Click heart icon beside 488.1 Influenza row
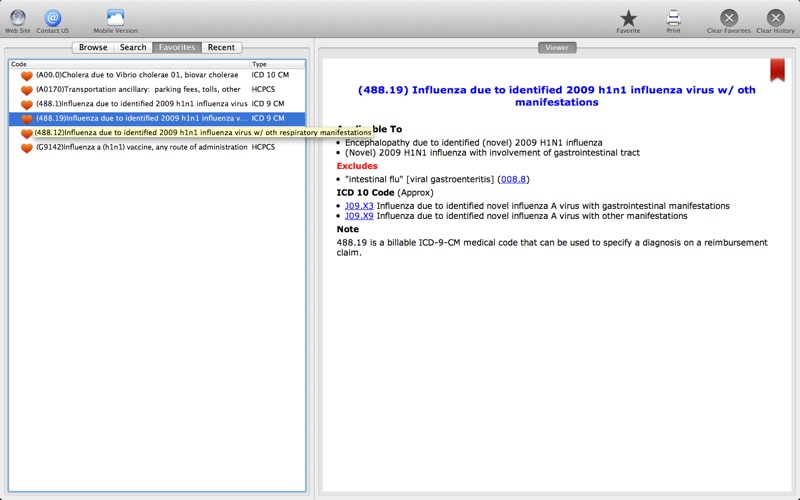Viewport: 800px width, 500px height. tap(27, 104)
